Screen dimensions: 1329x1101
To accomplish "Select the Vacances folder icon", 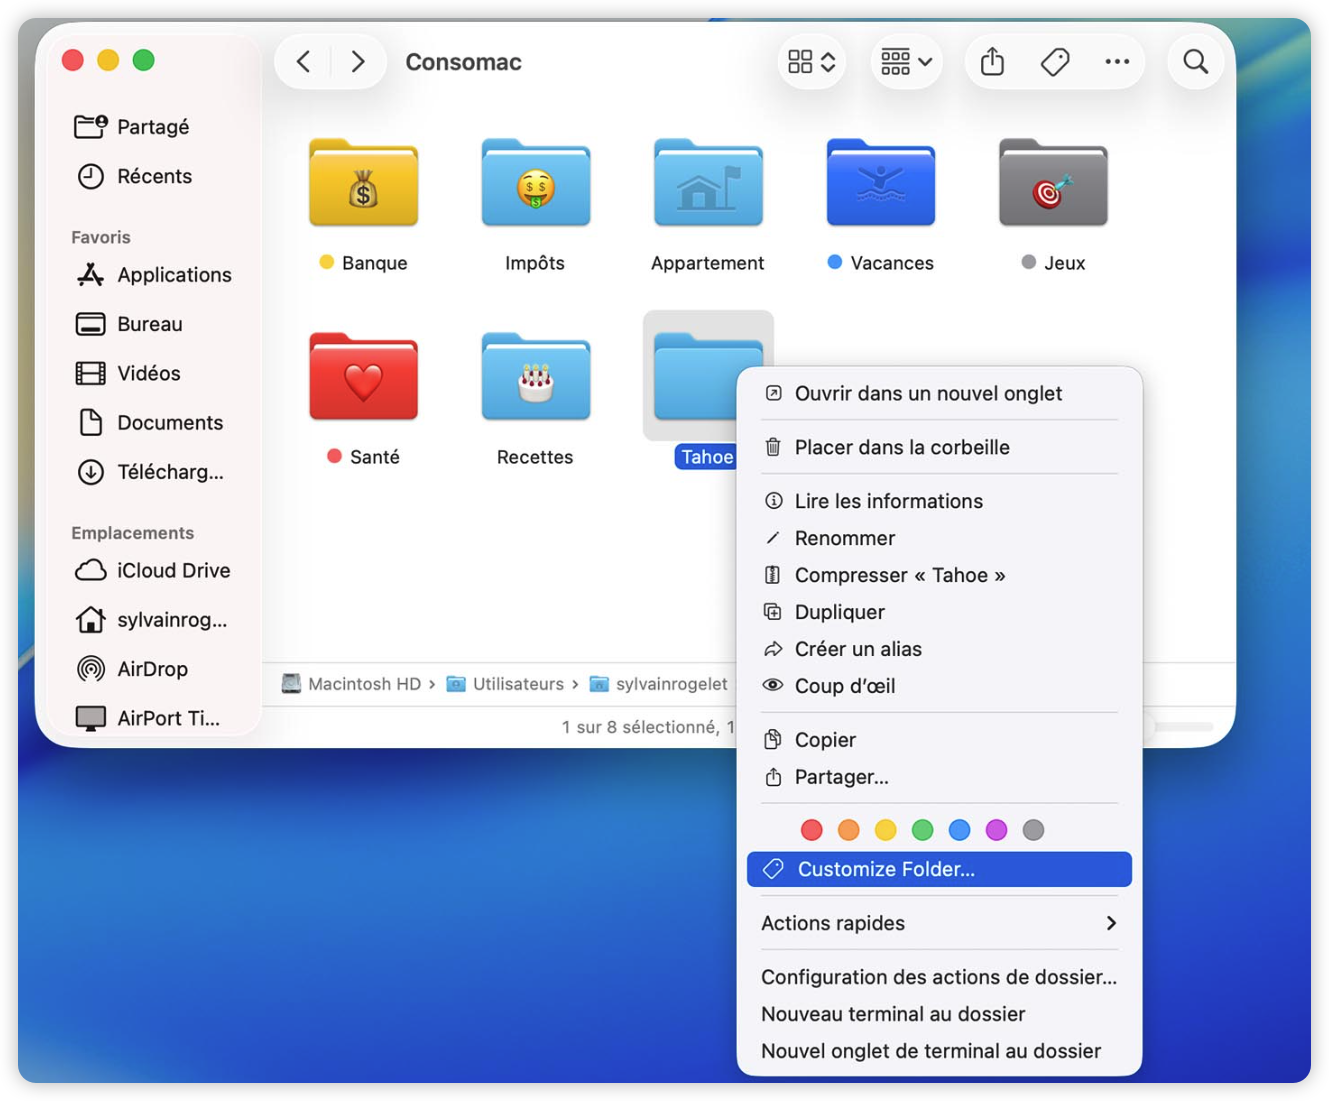I will pos(880,184).
